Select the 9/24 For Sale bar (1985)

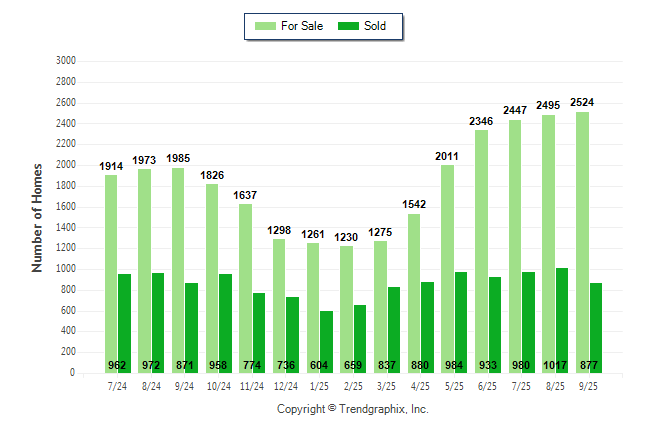point(178,270)
